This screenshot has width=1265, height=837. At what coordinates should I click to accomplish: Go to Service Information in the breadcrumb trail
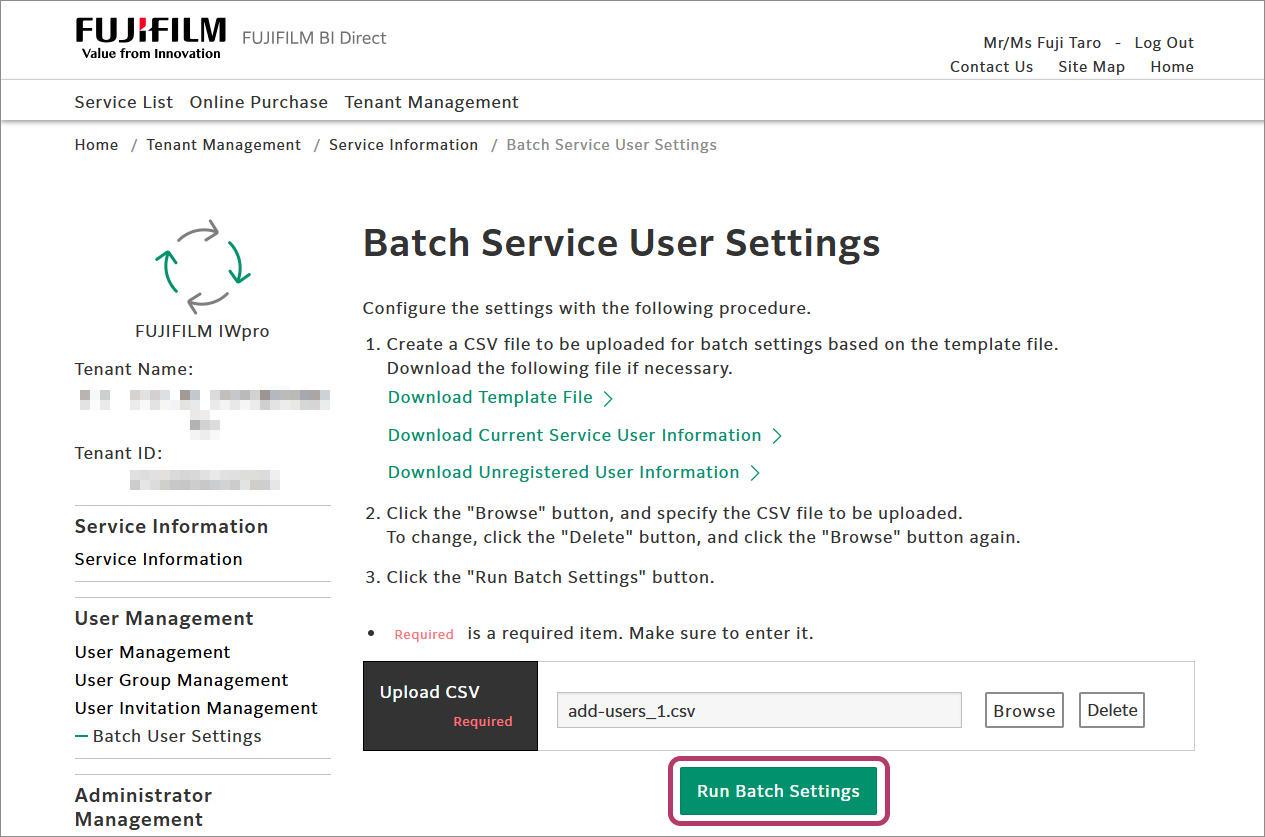click(403, 145)
